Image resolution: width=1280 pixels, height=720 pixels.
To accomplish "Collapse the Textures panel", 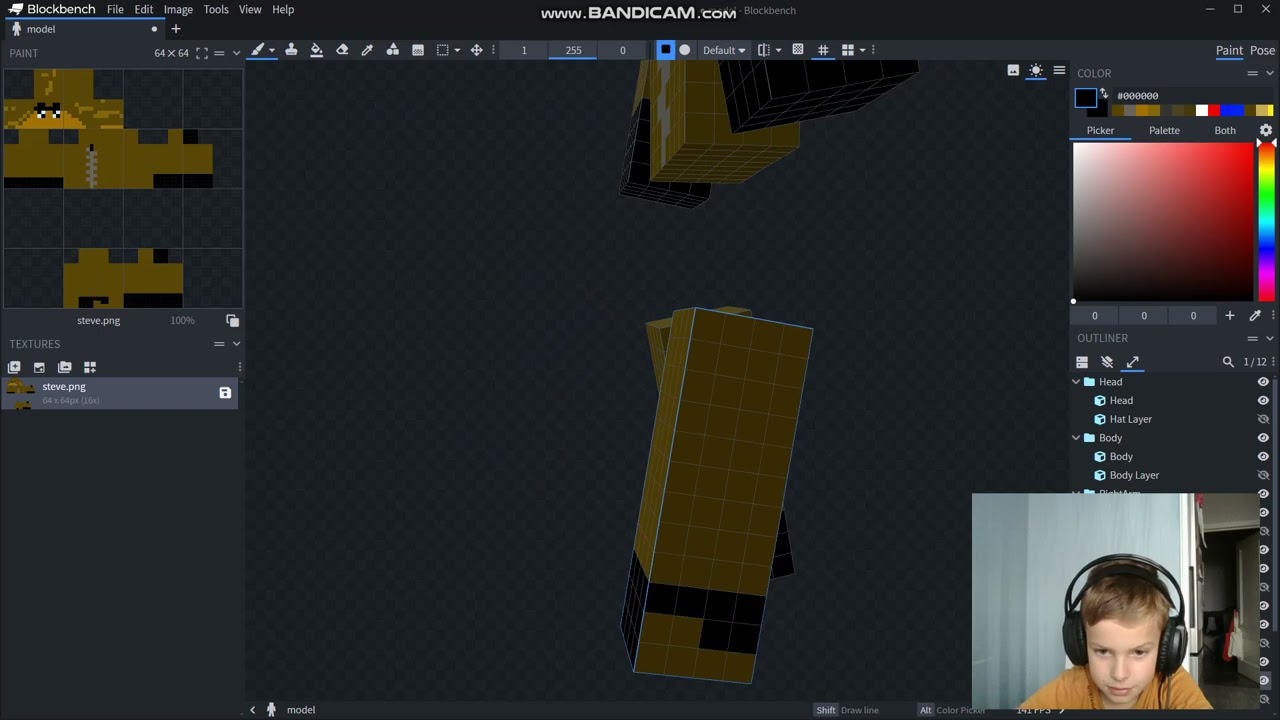I will 236,344.
